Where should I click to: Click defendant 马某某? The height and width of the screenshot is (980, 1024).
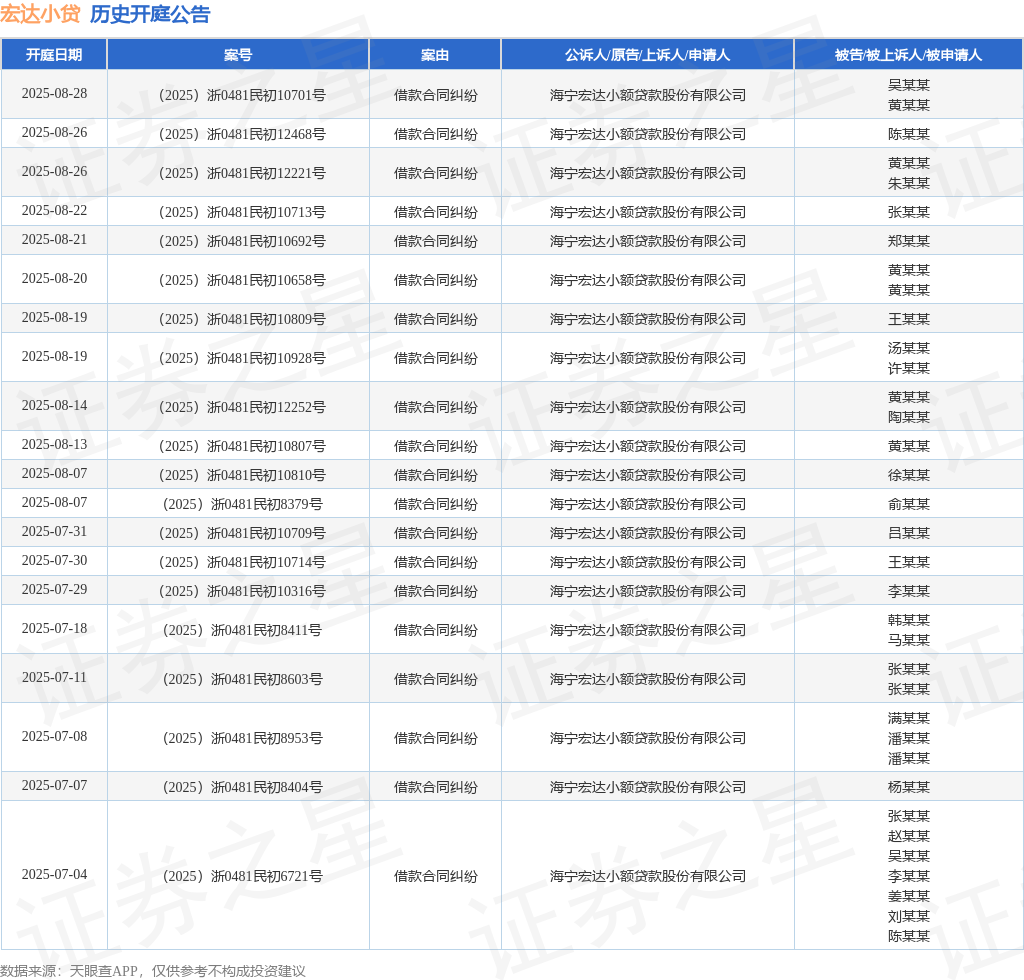point(908,640)
